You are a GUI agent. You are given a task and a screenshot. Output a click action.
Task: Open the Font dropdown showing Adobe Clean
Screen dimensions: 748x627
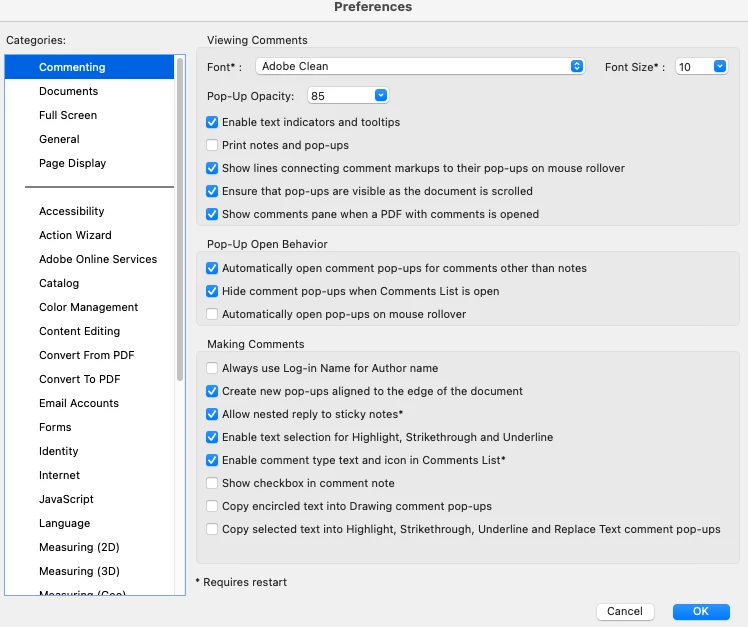420,66
